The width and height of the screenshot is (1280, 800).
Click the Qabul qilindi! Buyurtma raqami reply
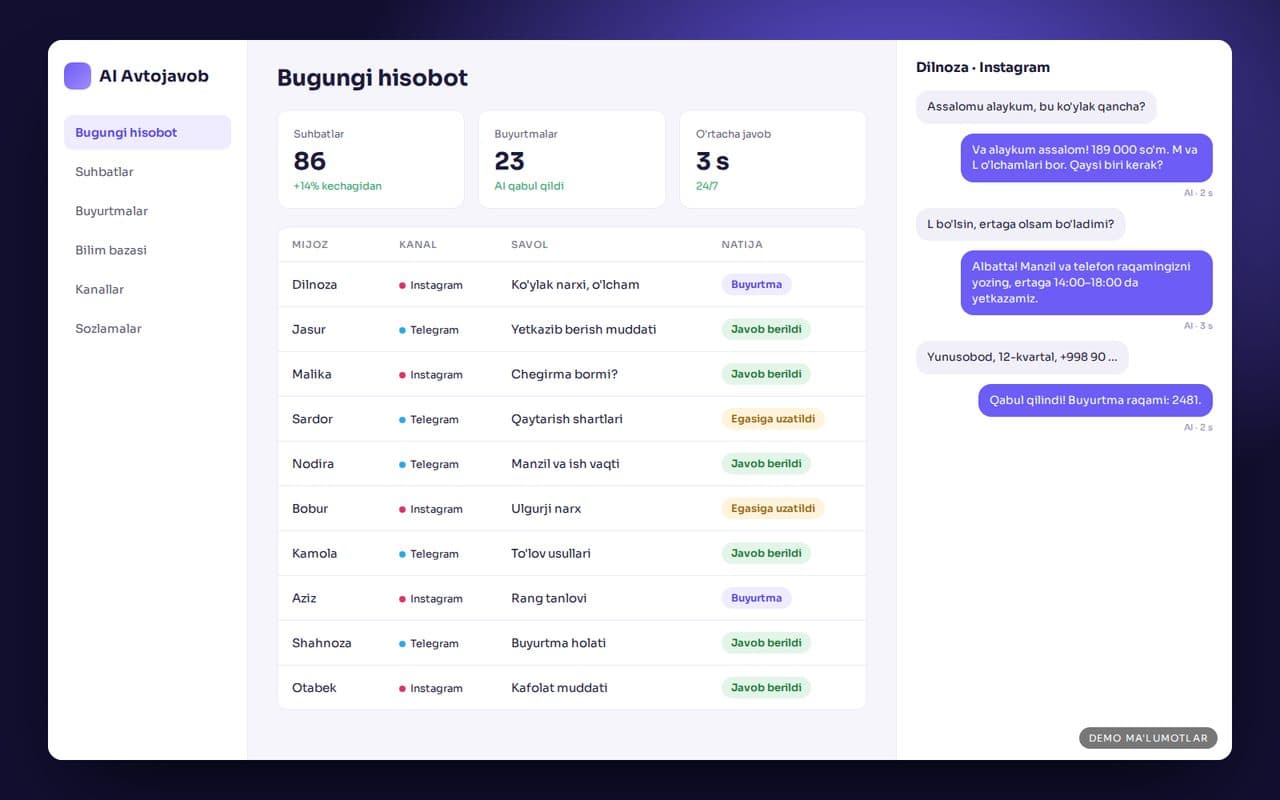tap(1095, 400)
